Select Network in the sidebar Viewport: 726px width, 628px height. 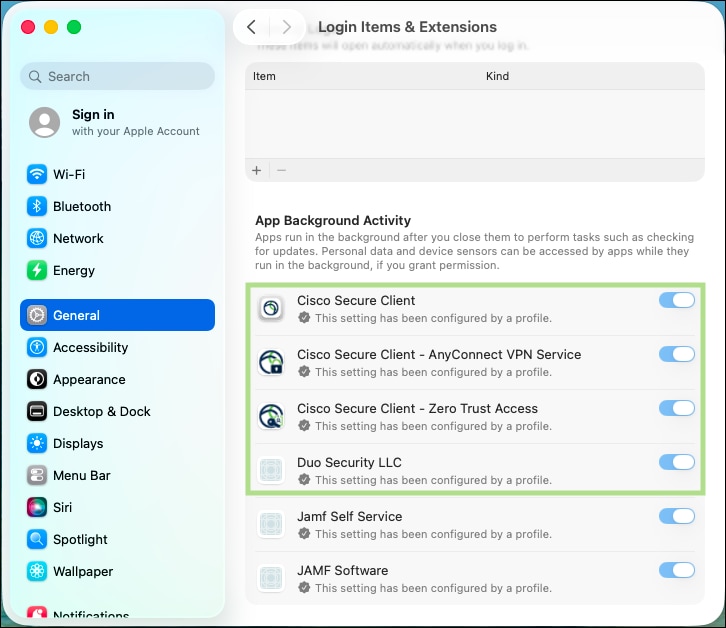117,239
